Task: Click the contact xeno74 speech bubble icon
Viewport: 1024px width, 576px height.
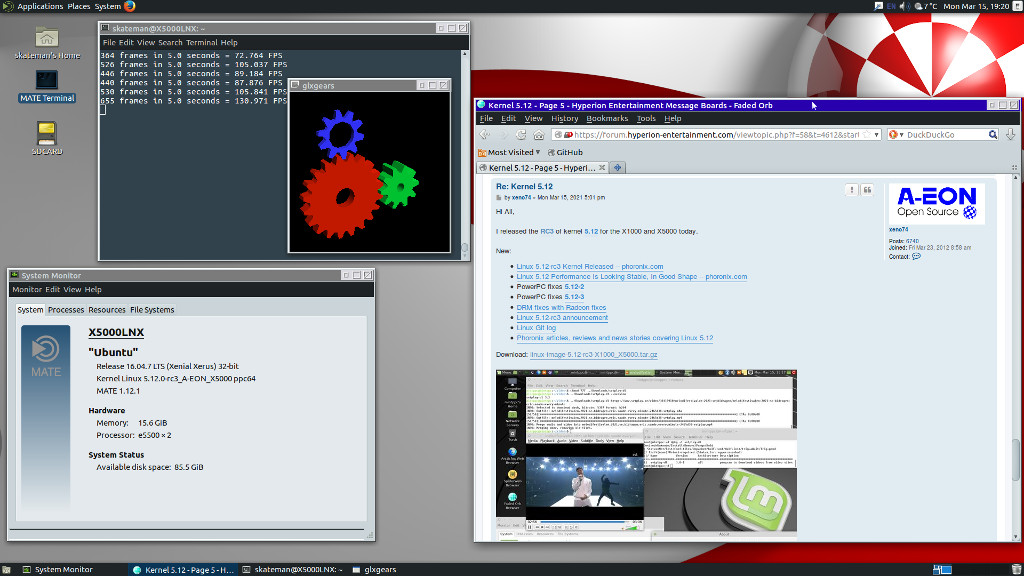Action: click(x=916, y=257)
